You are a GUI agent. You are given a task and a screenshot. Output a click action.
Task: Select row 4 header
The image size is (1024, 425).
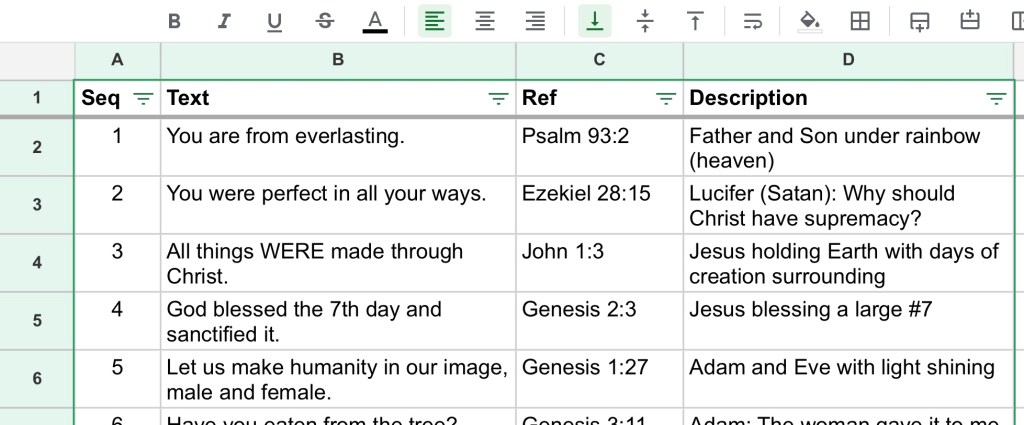click(37, 263)
